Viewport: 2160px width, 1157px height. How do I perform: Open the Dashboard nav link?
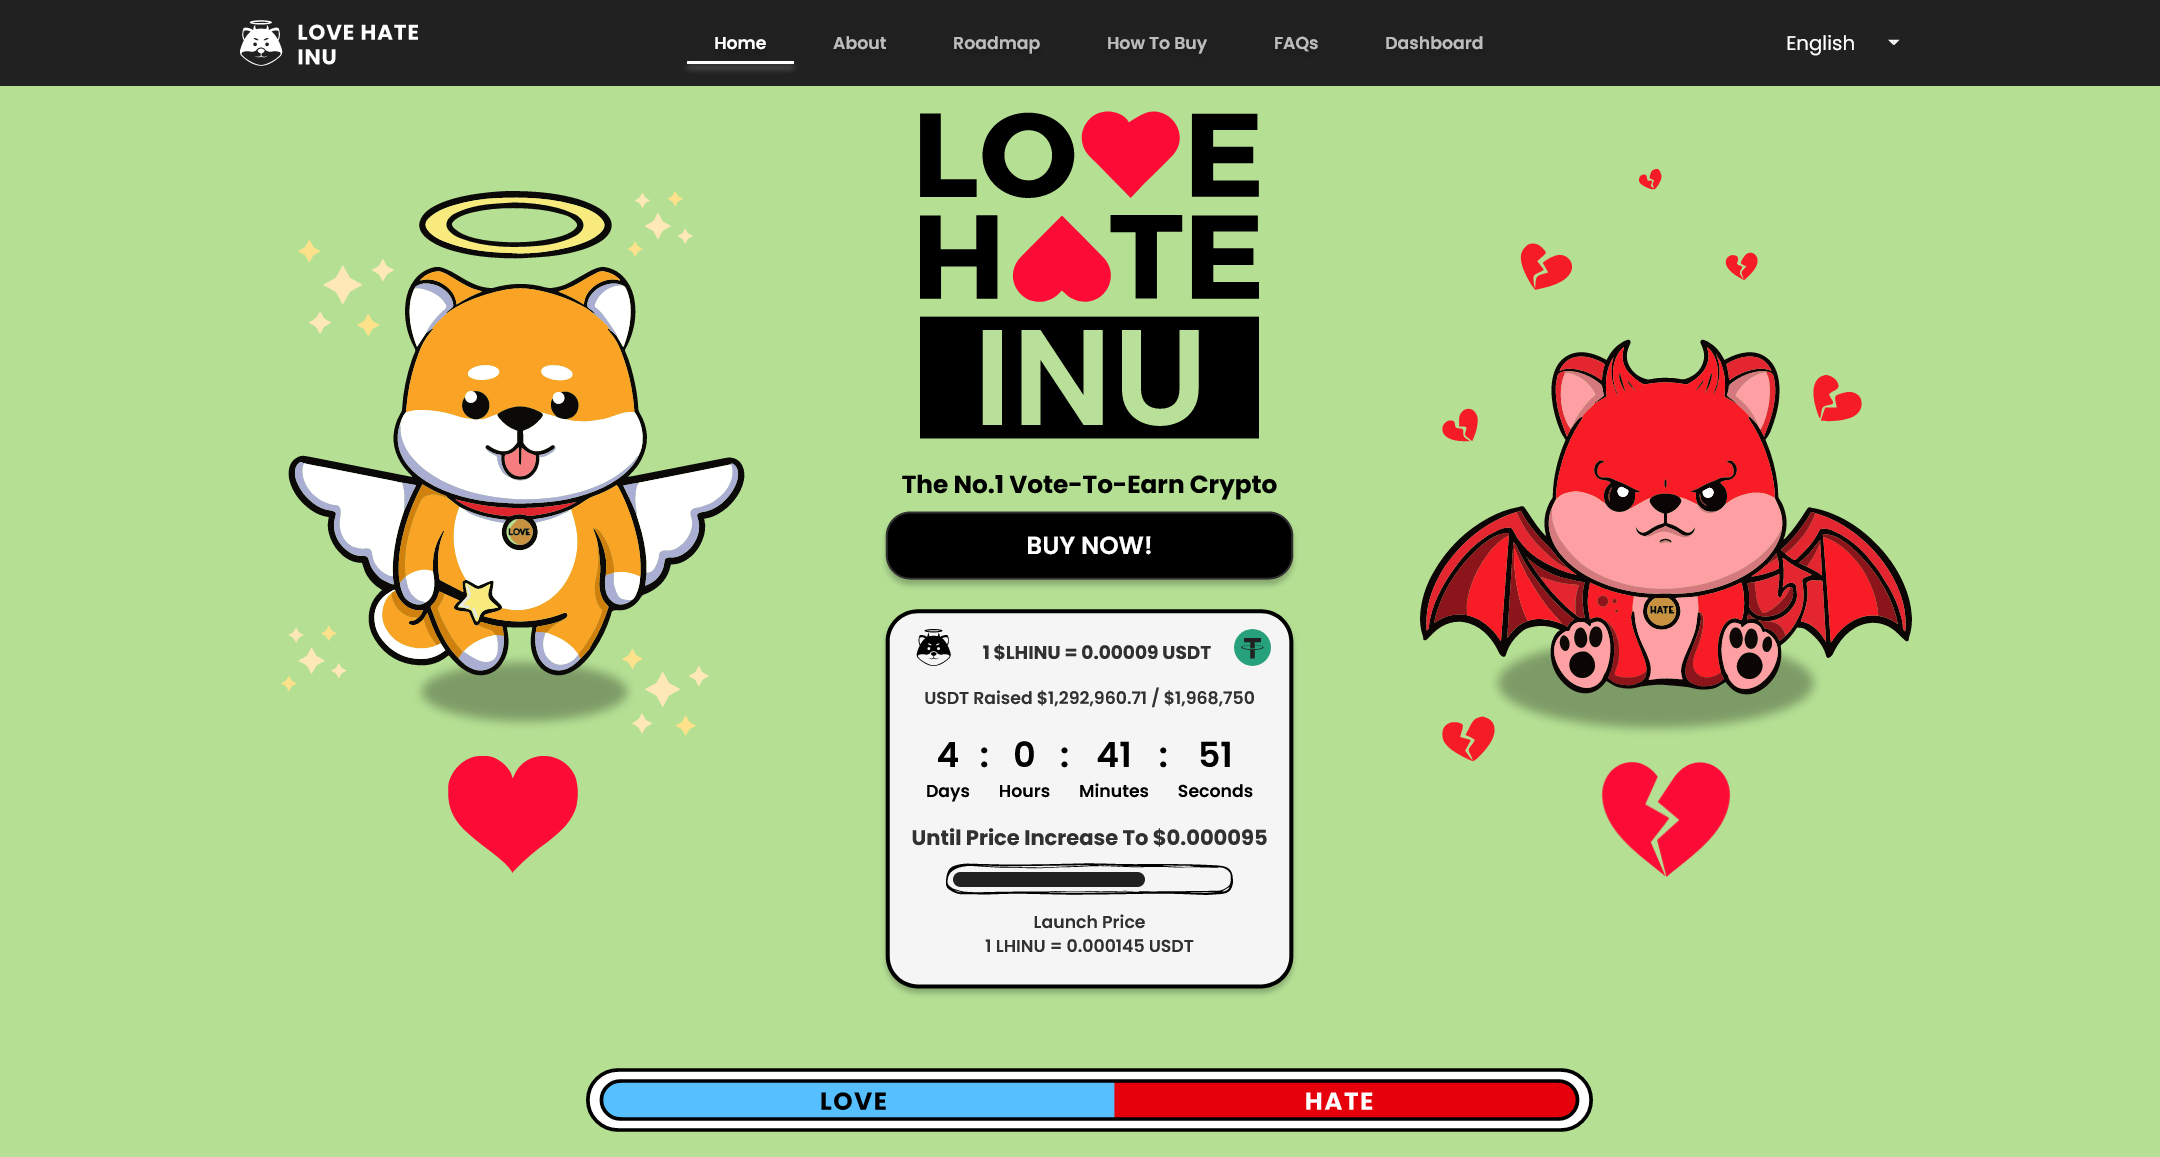click(1433, 43)
